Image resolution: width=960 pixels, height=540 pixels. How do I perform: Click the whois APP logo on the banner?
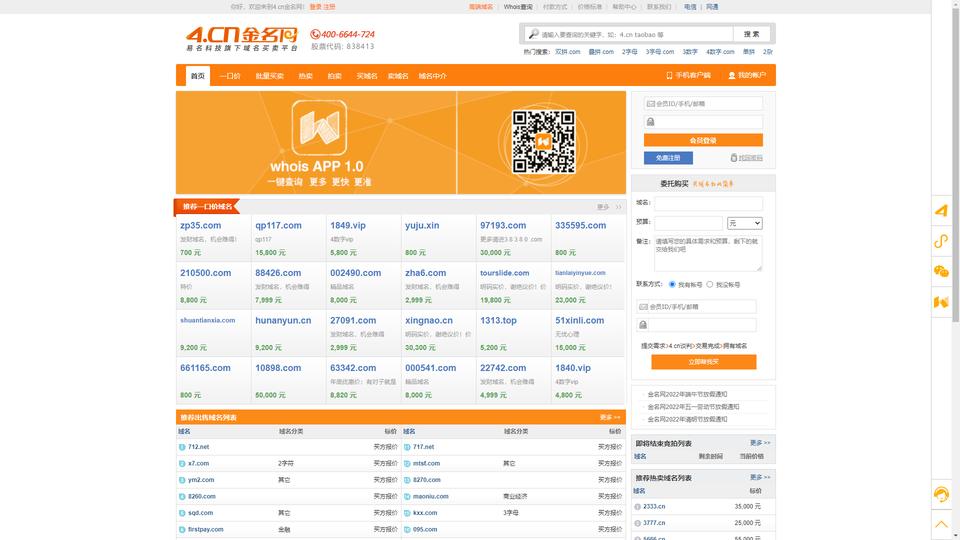click(x=319, y=127)
